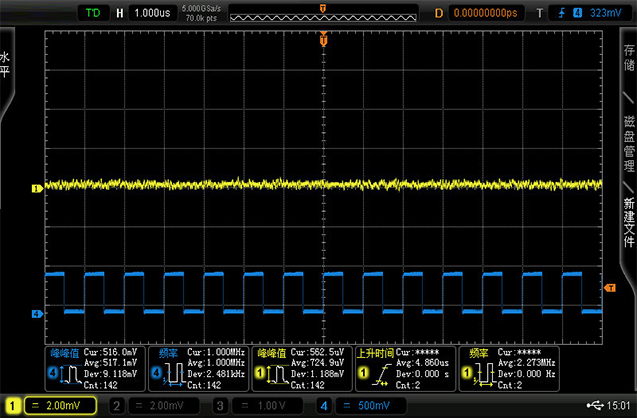The height and width of the screenshot is (418, 637).
Task: Click the USB connection status icon
Action: pyautogui.click(x=595, y=405)
